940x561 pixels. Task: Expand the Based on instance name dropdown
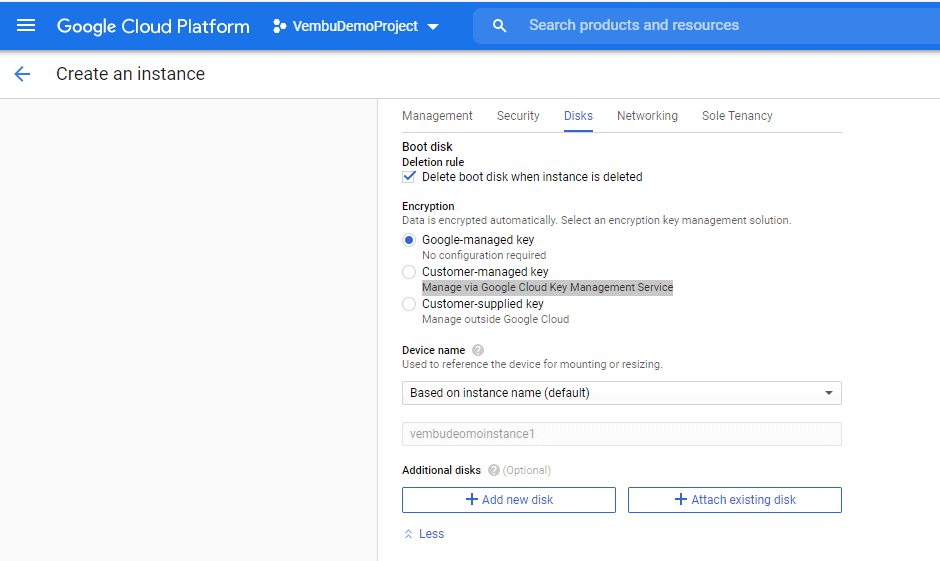tap(621, 393)
